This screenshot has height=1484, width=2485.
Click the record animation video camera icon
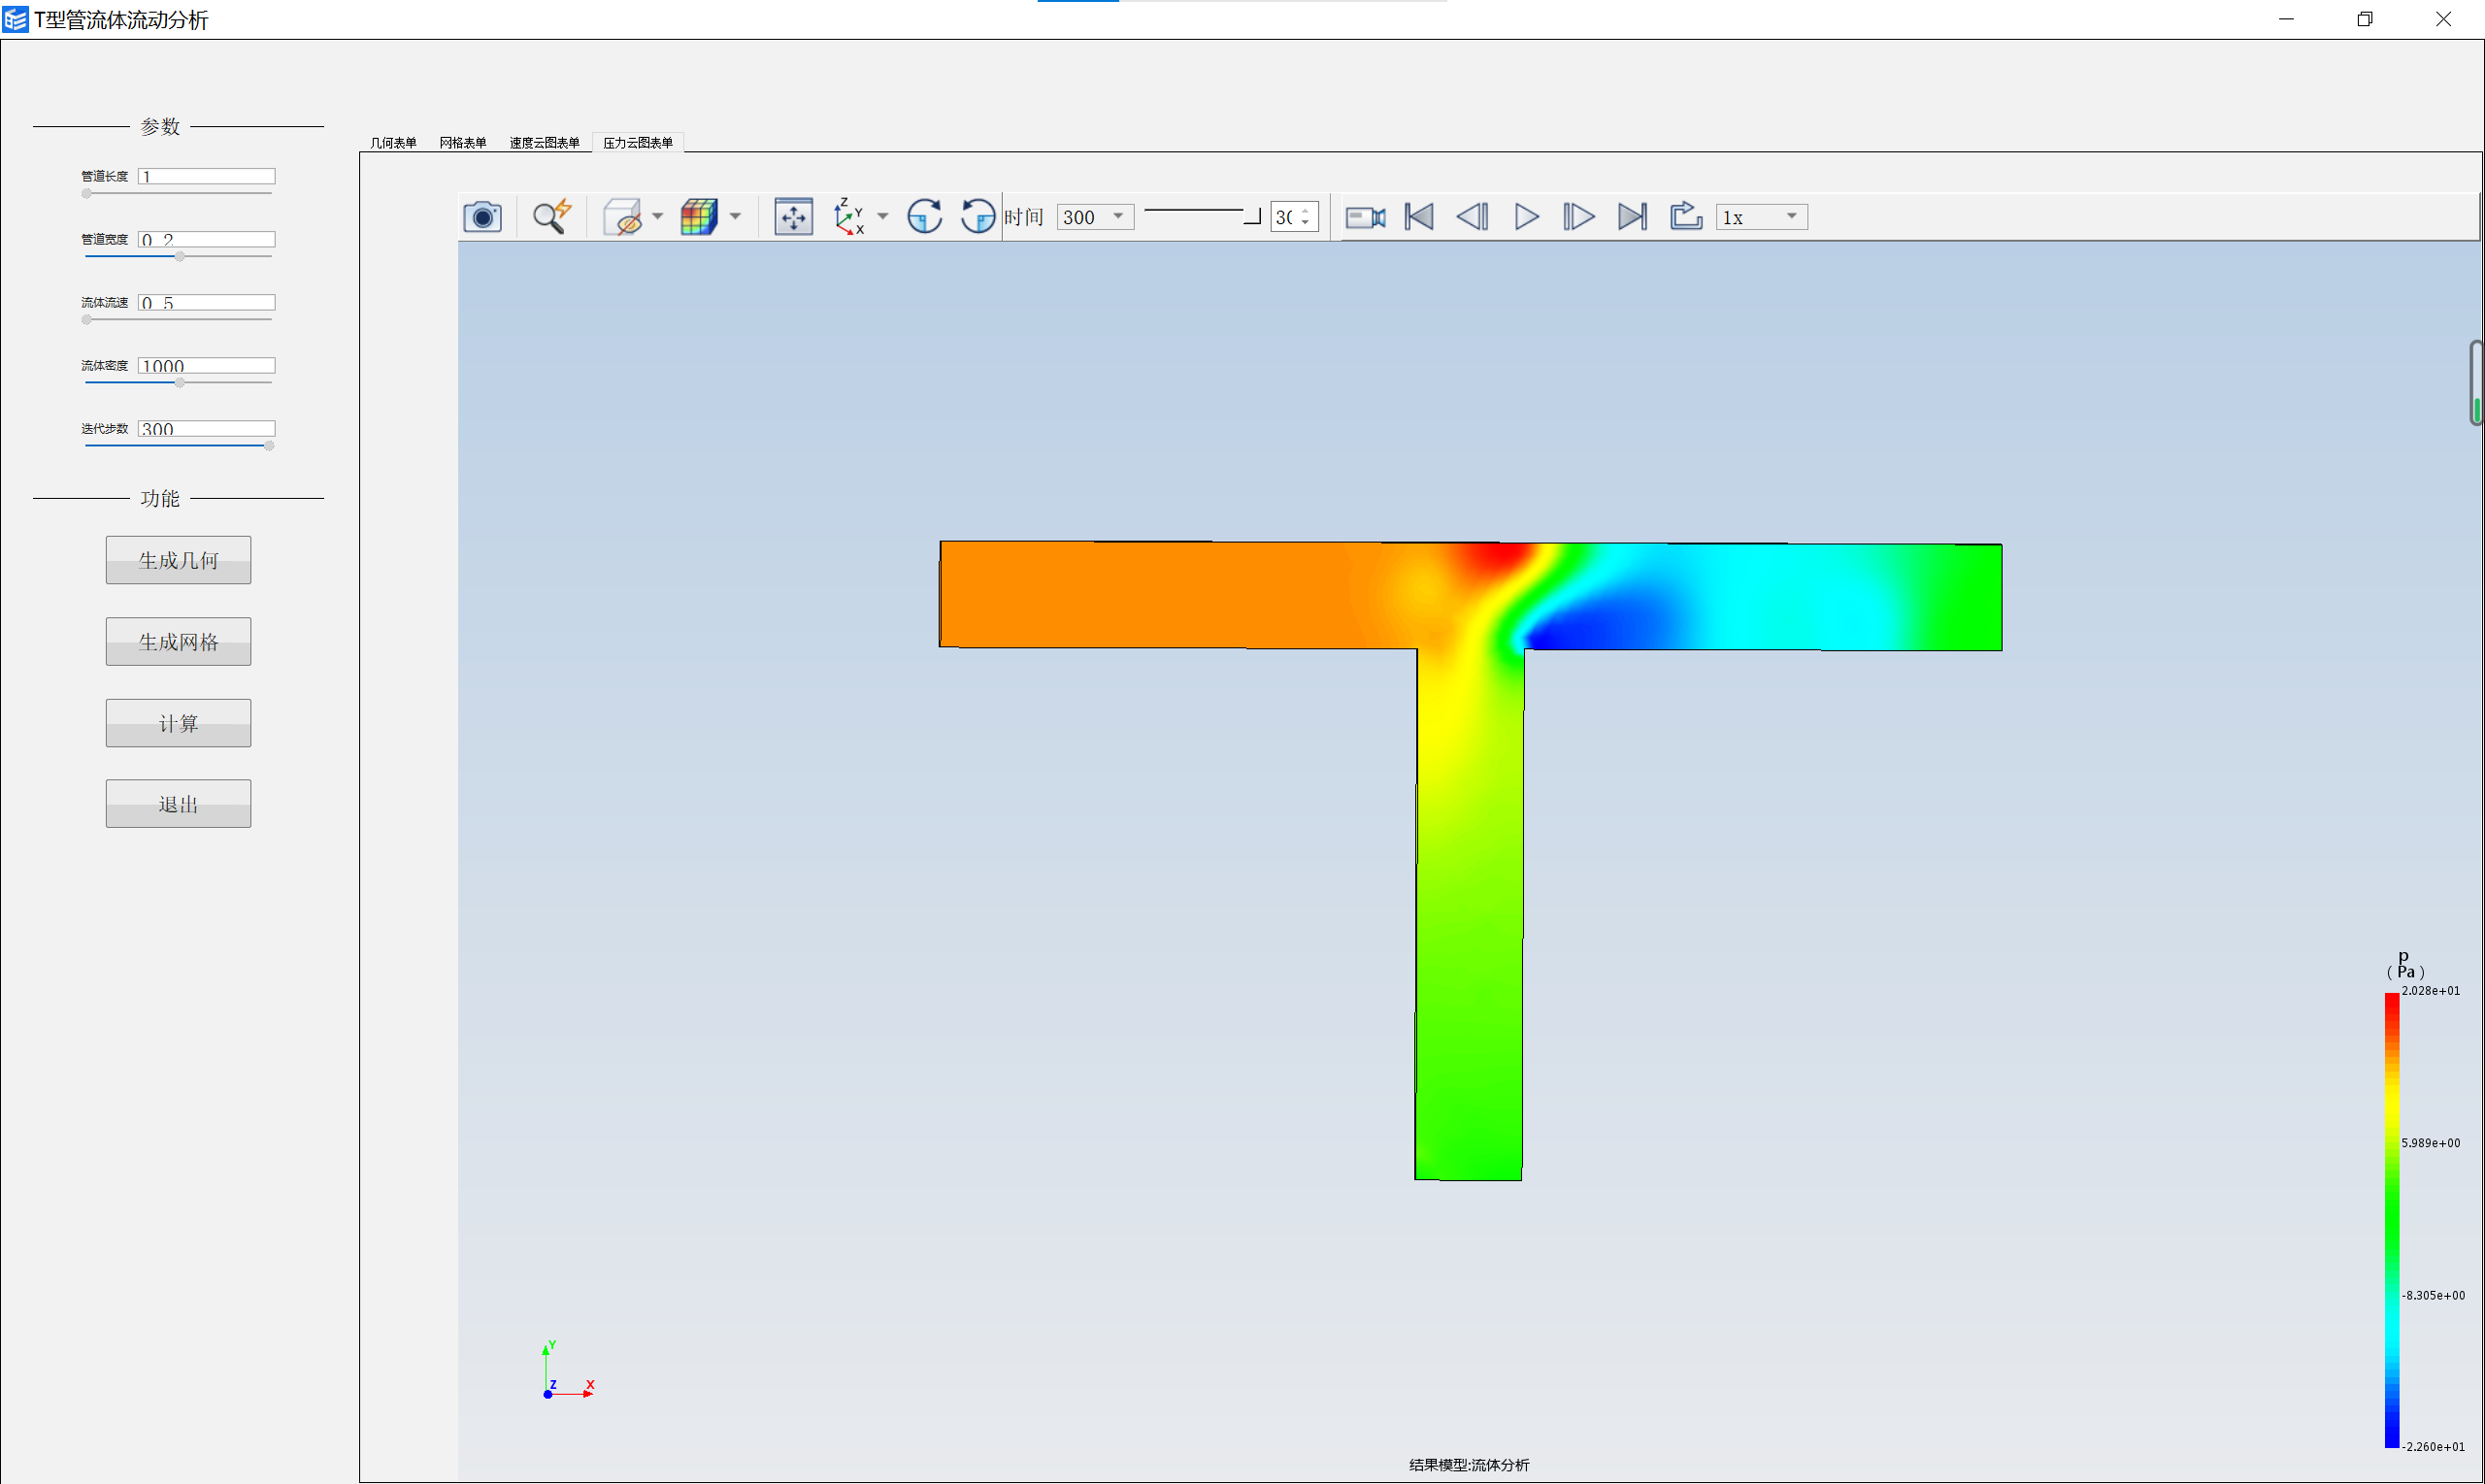point(1365,217)
